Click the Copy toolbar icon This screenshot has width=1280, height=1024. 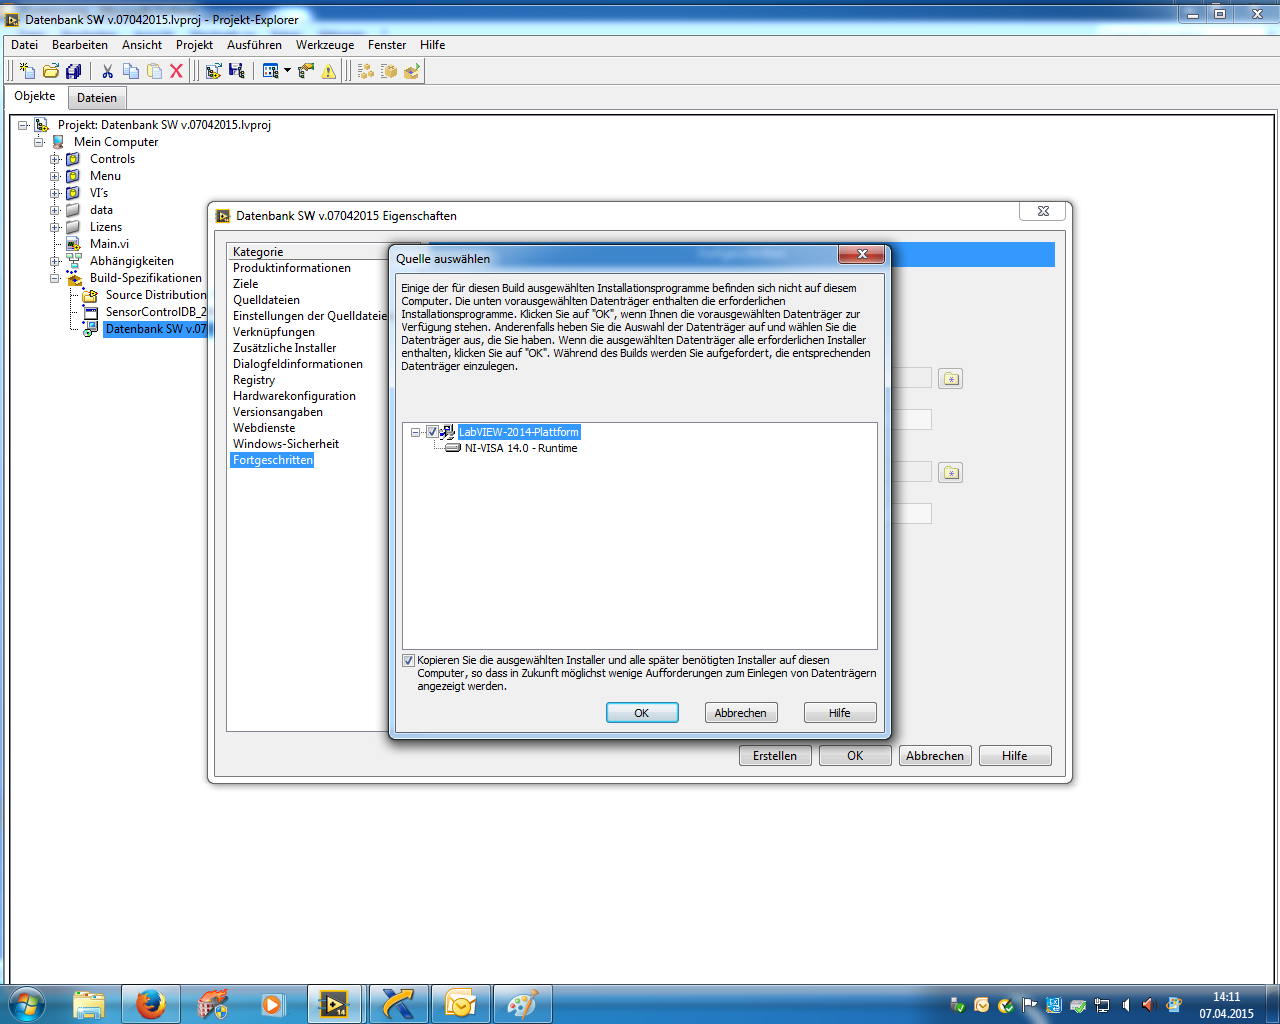pyautogui.click(x=131, y=71)
